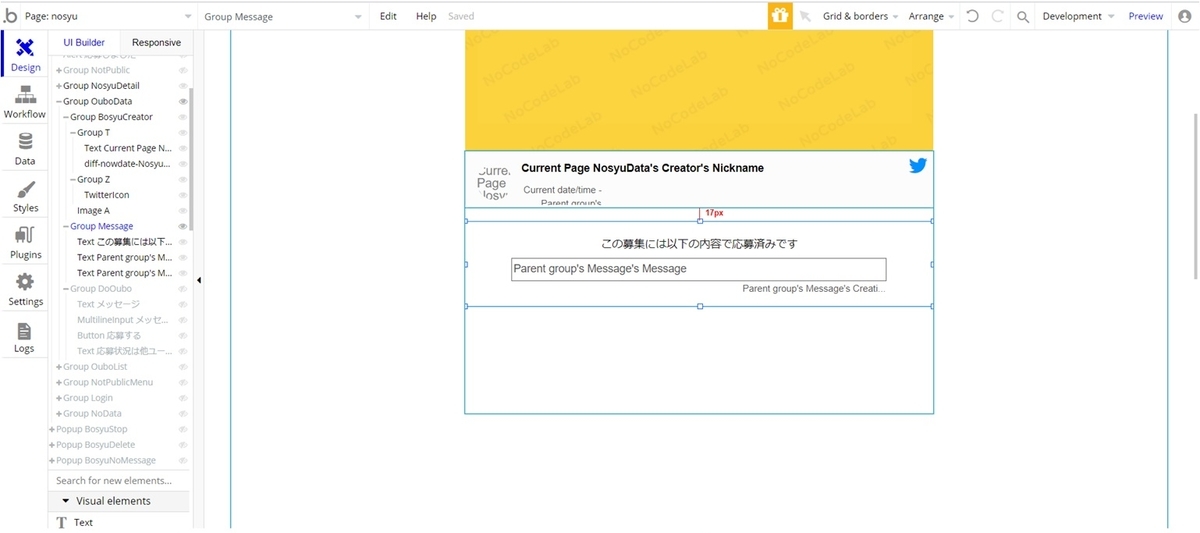Click the Twitter bird icon on canvas
1200x533 pixels.
tap(918, 166)
